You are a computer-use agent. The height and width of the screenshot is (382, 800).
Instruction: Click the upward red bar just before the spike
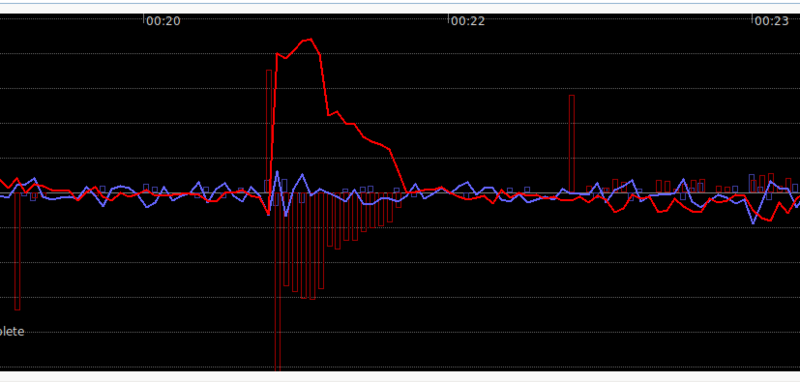tap(269, 132)
